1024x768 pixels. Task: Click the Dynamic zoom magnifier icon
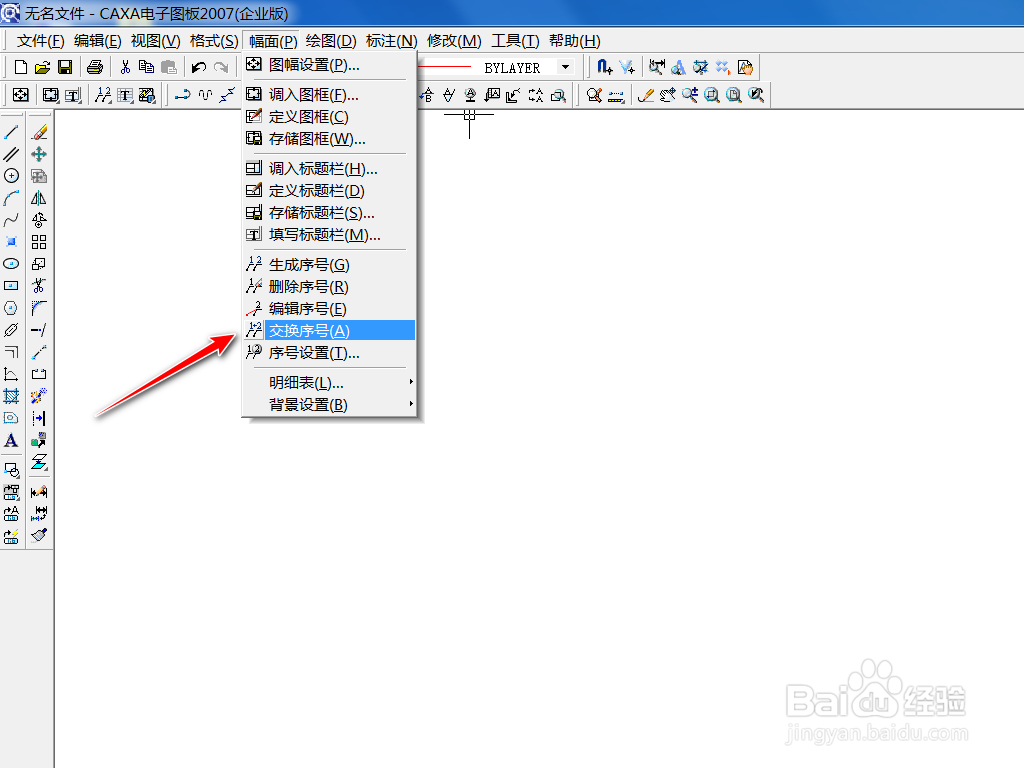coord(690,95)
